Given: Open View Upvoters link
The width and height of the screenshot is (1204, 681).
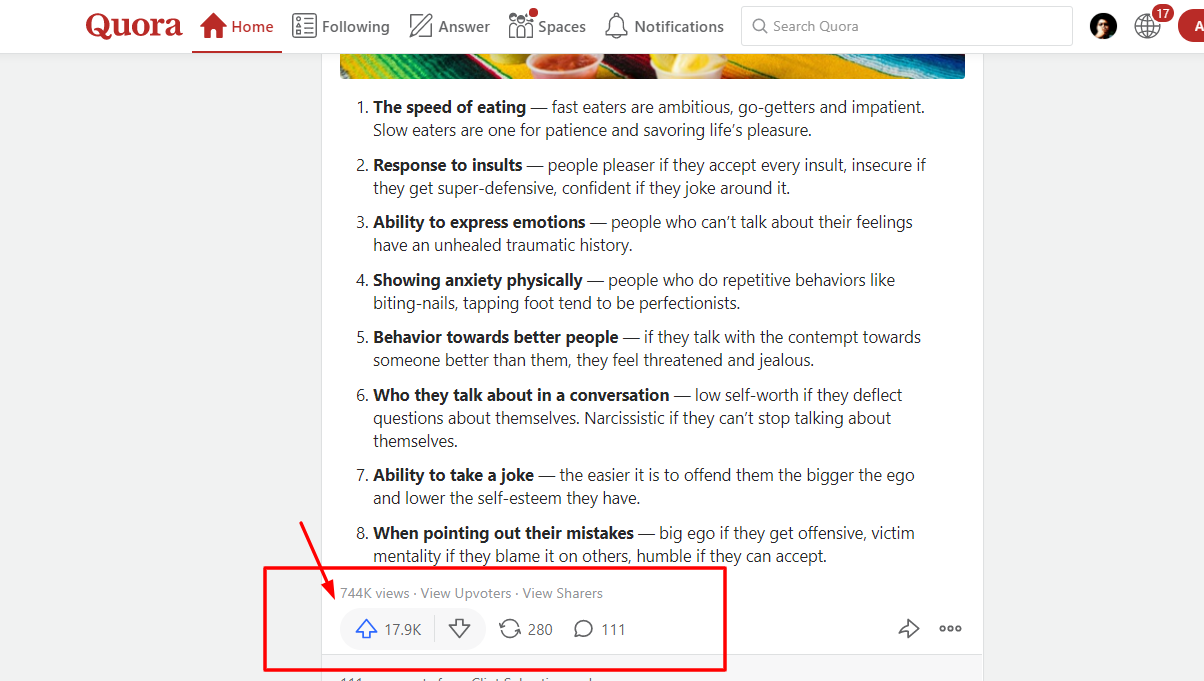Looking at the screenshot, I should point(465,593).
